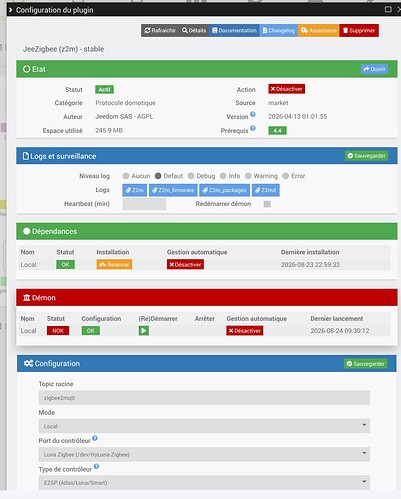Viewport: 401px width, 499px height.
Task: Disable daemon automatic management
Action: [245, 331]
